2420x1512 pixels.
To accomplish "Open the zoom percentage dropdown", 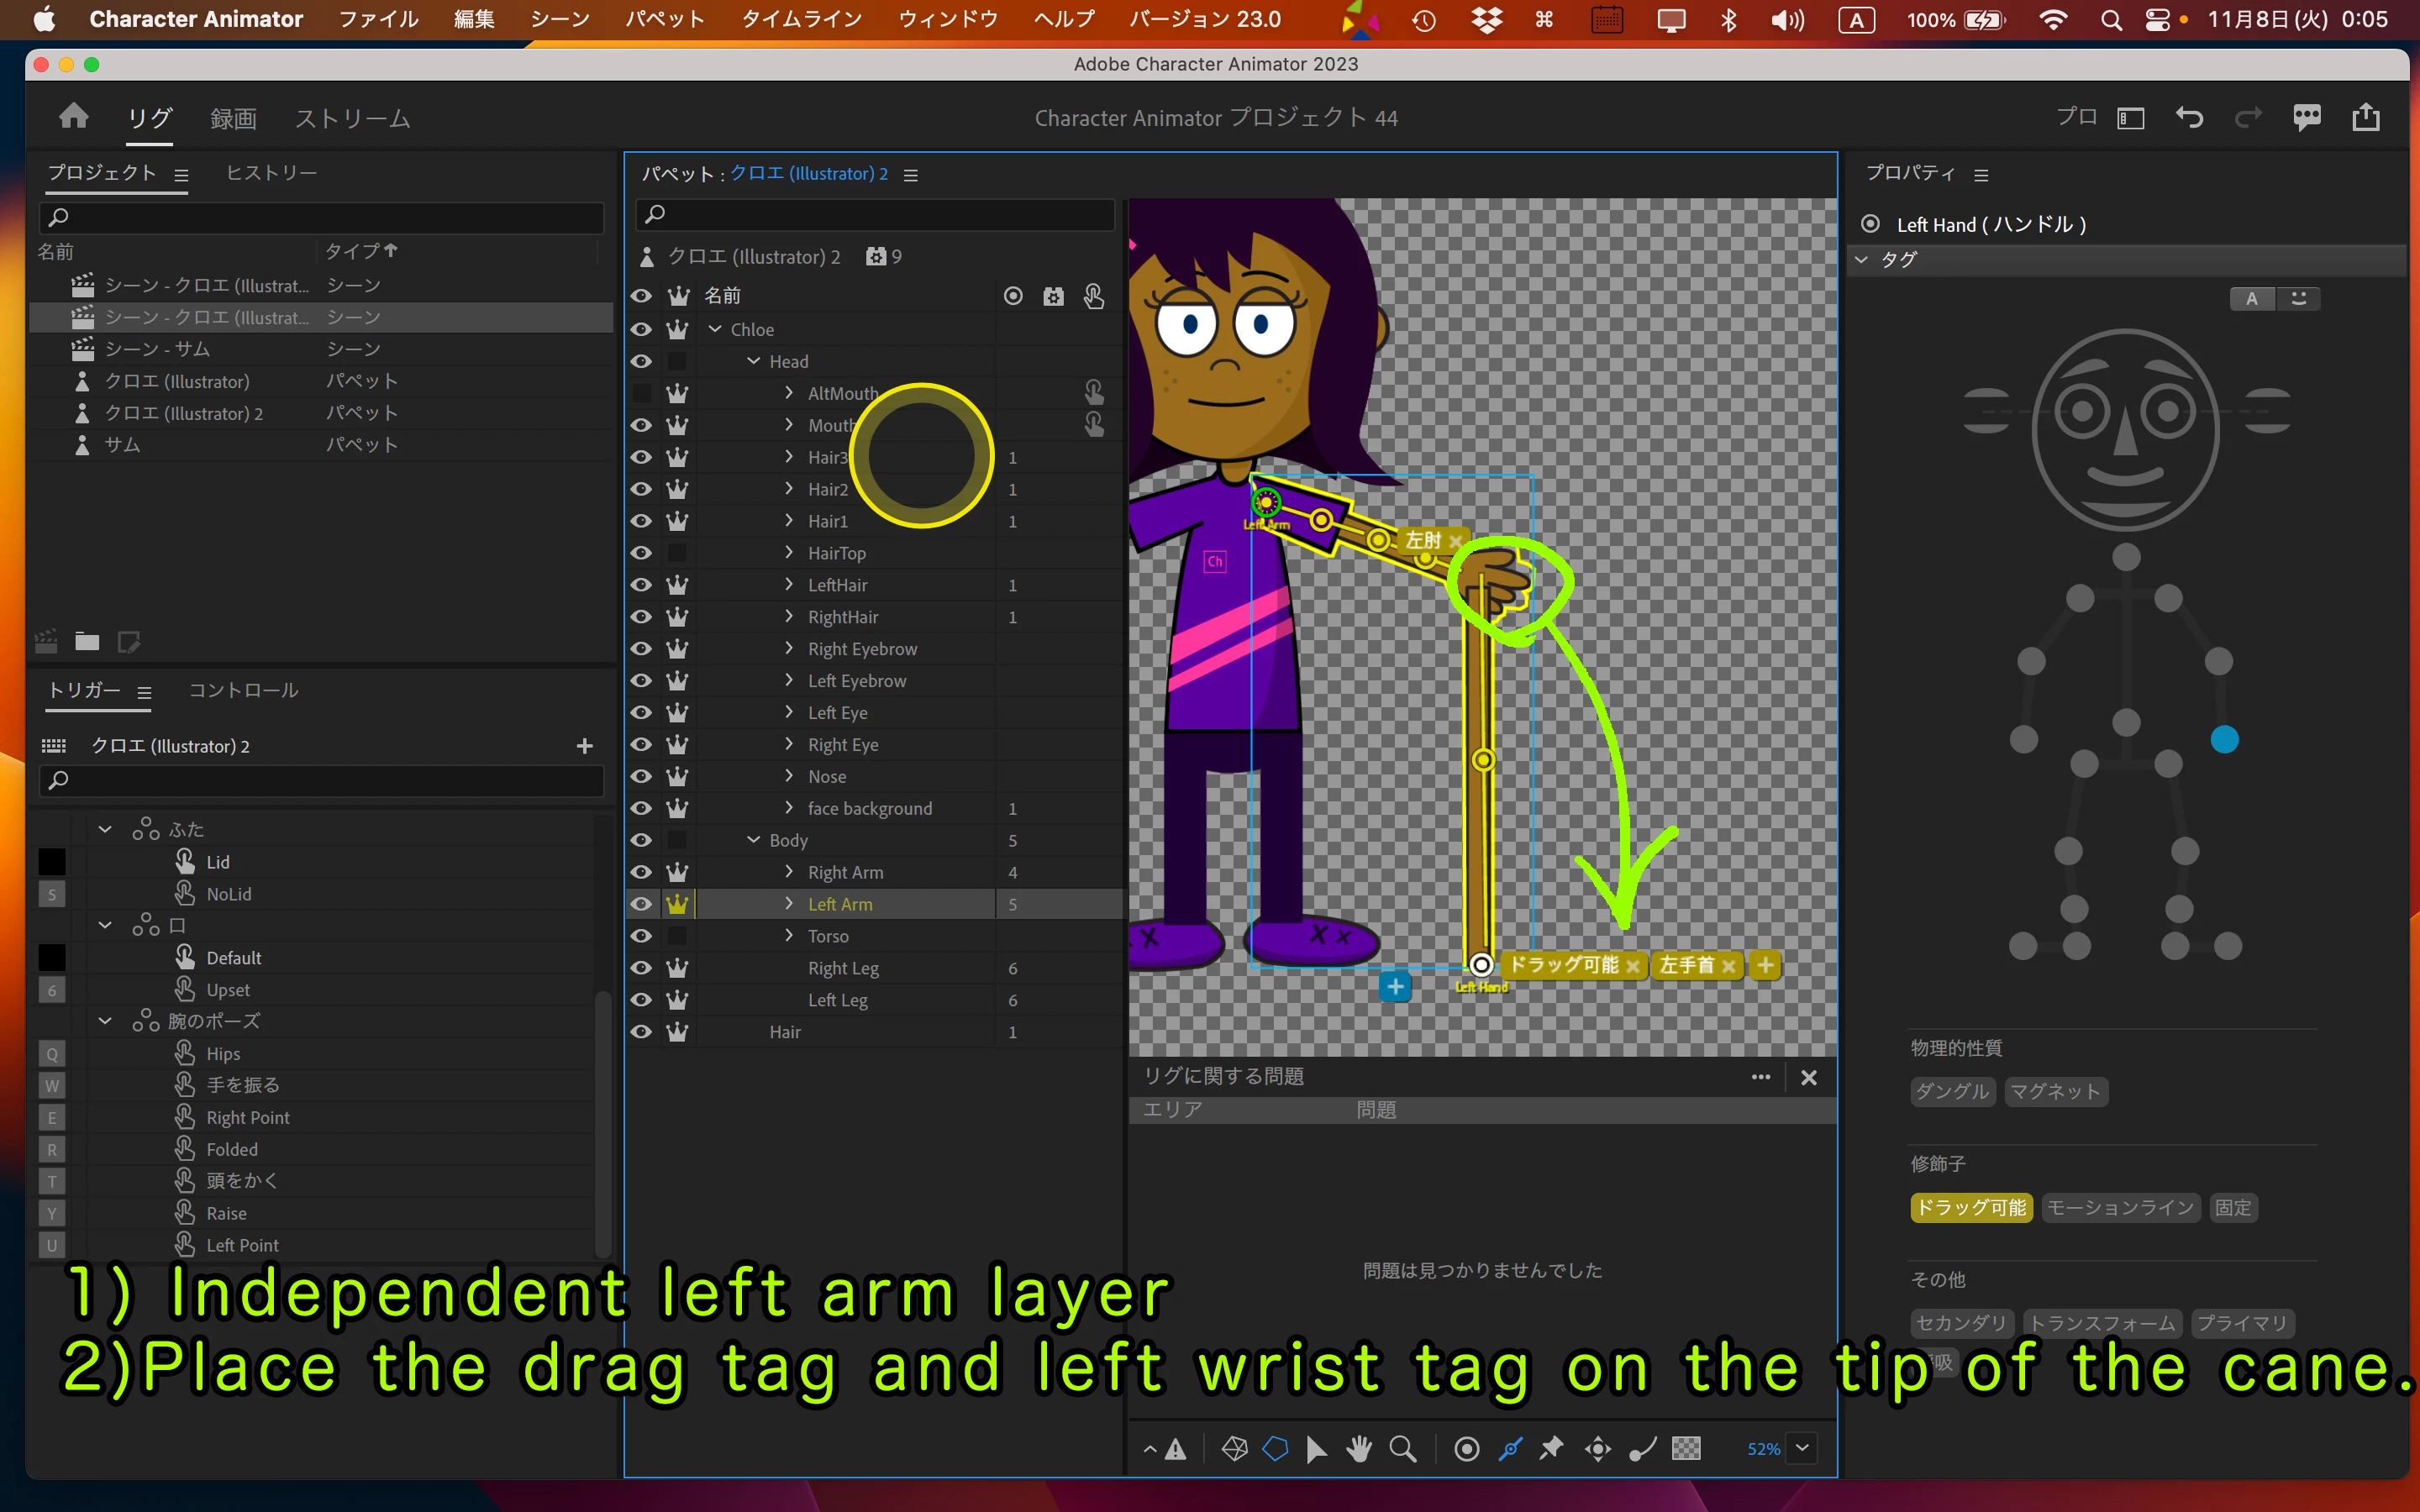I will (1802, 1448).
